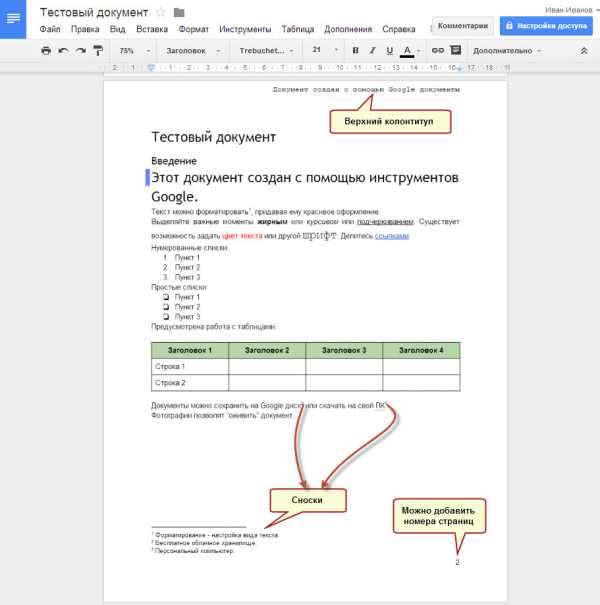The height and width of the screenshot is (605, 600).
Task: Click third footnote Персональный компьютер
Action: coord(193,551)
